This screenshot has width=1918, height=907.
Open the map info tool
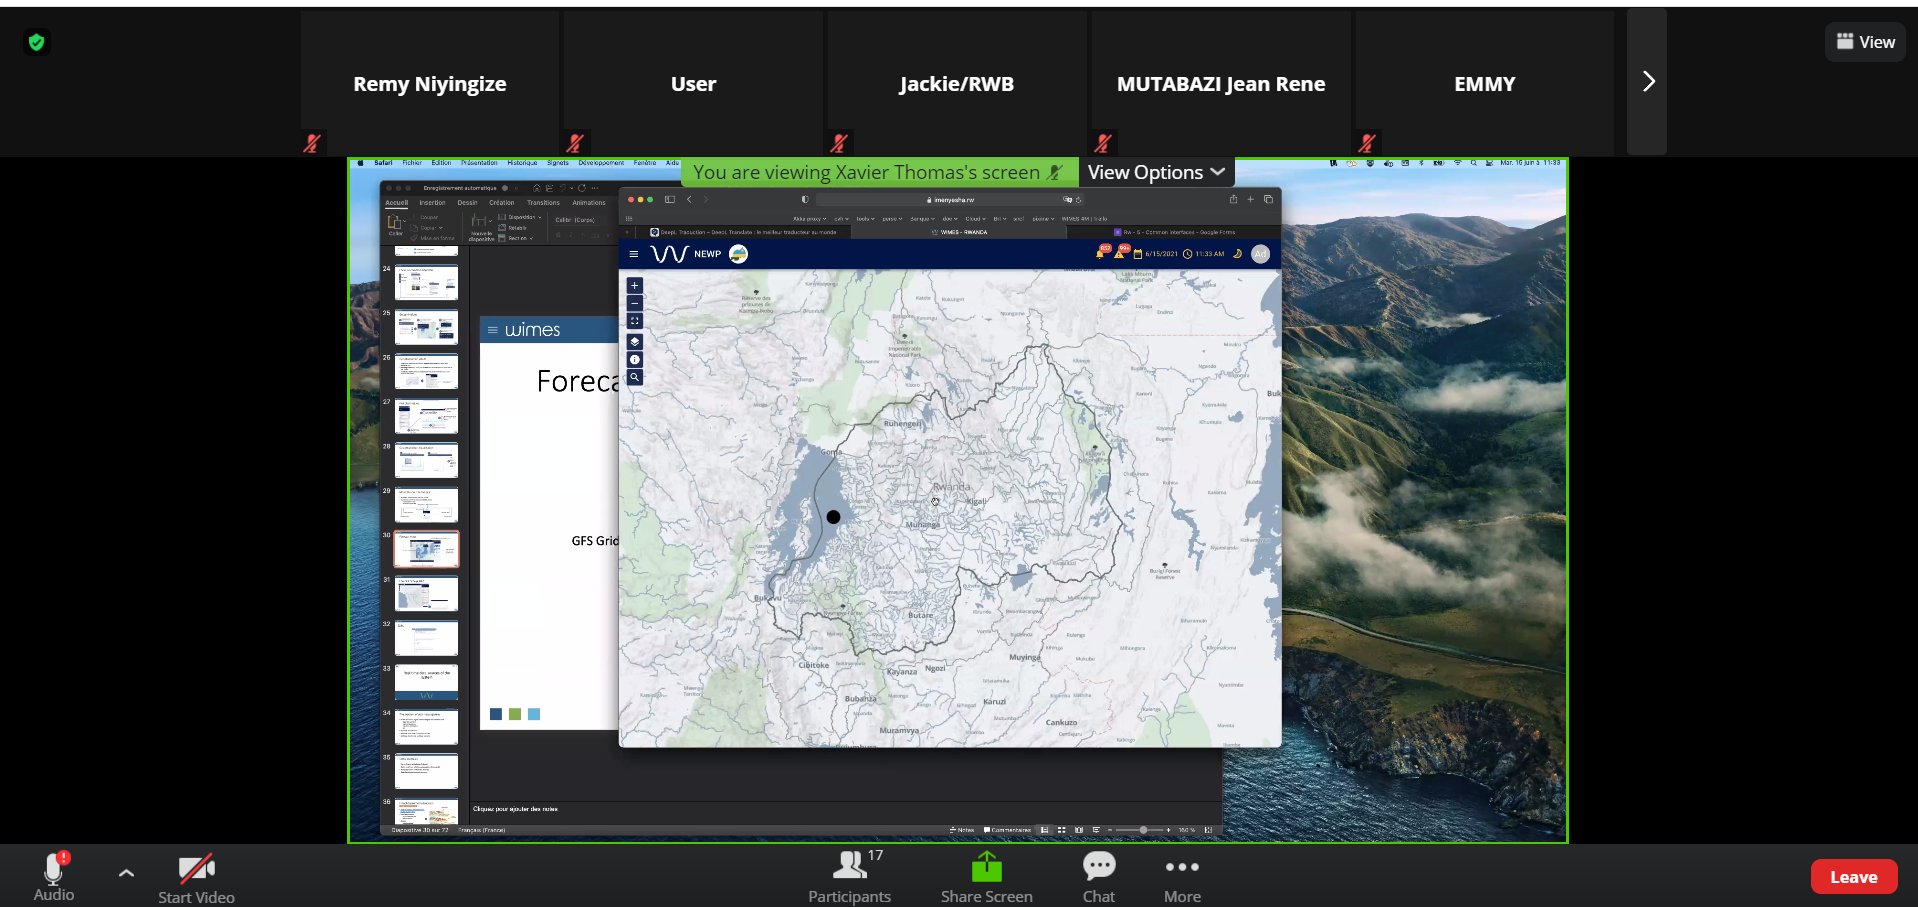coord(634,360)
